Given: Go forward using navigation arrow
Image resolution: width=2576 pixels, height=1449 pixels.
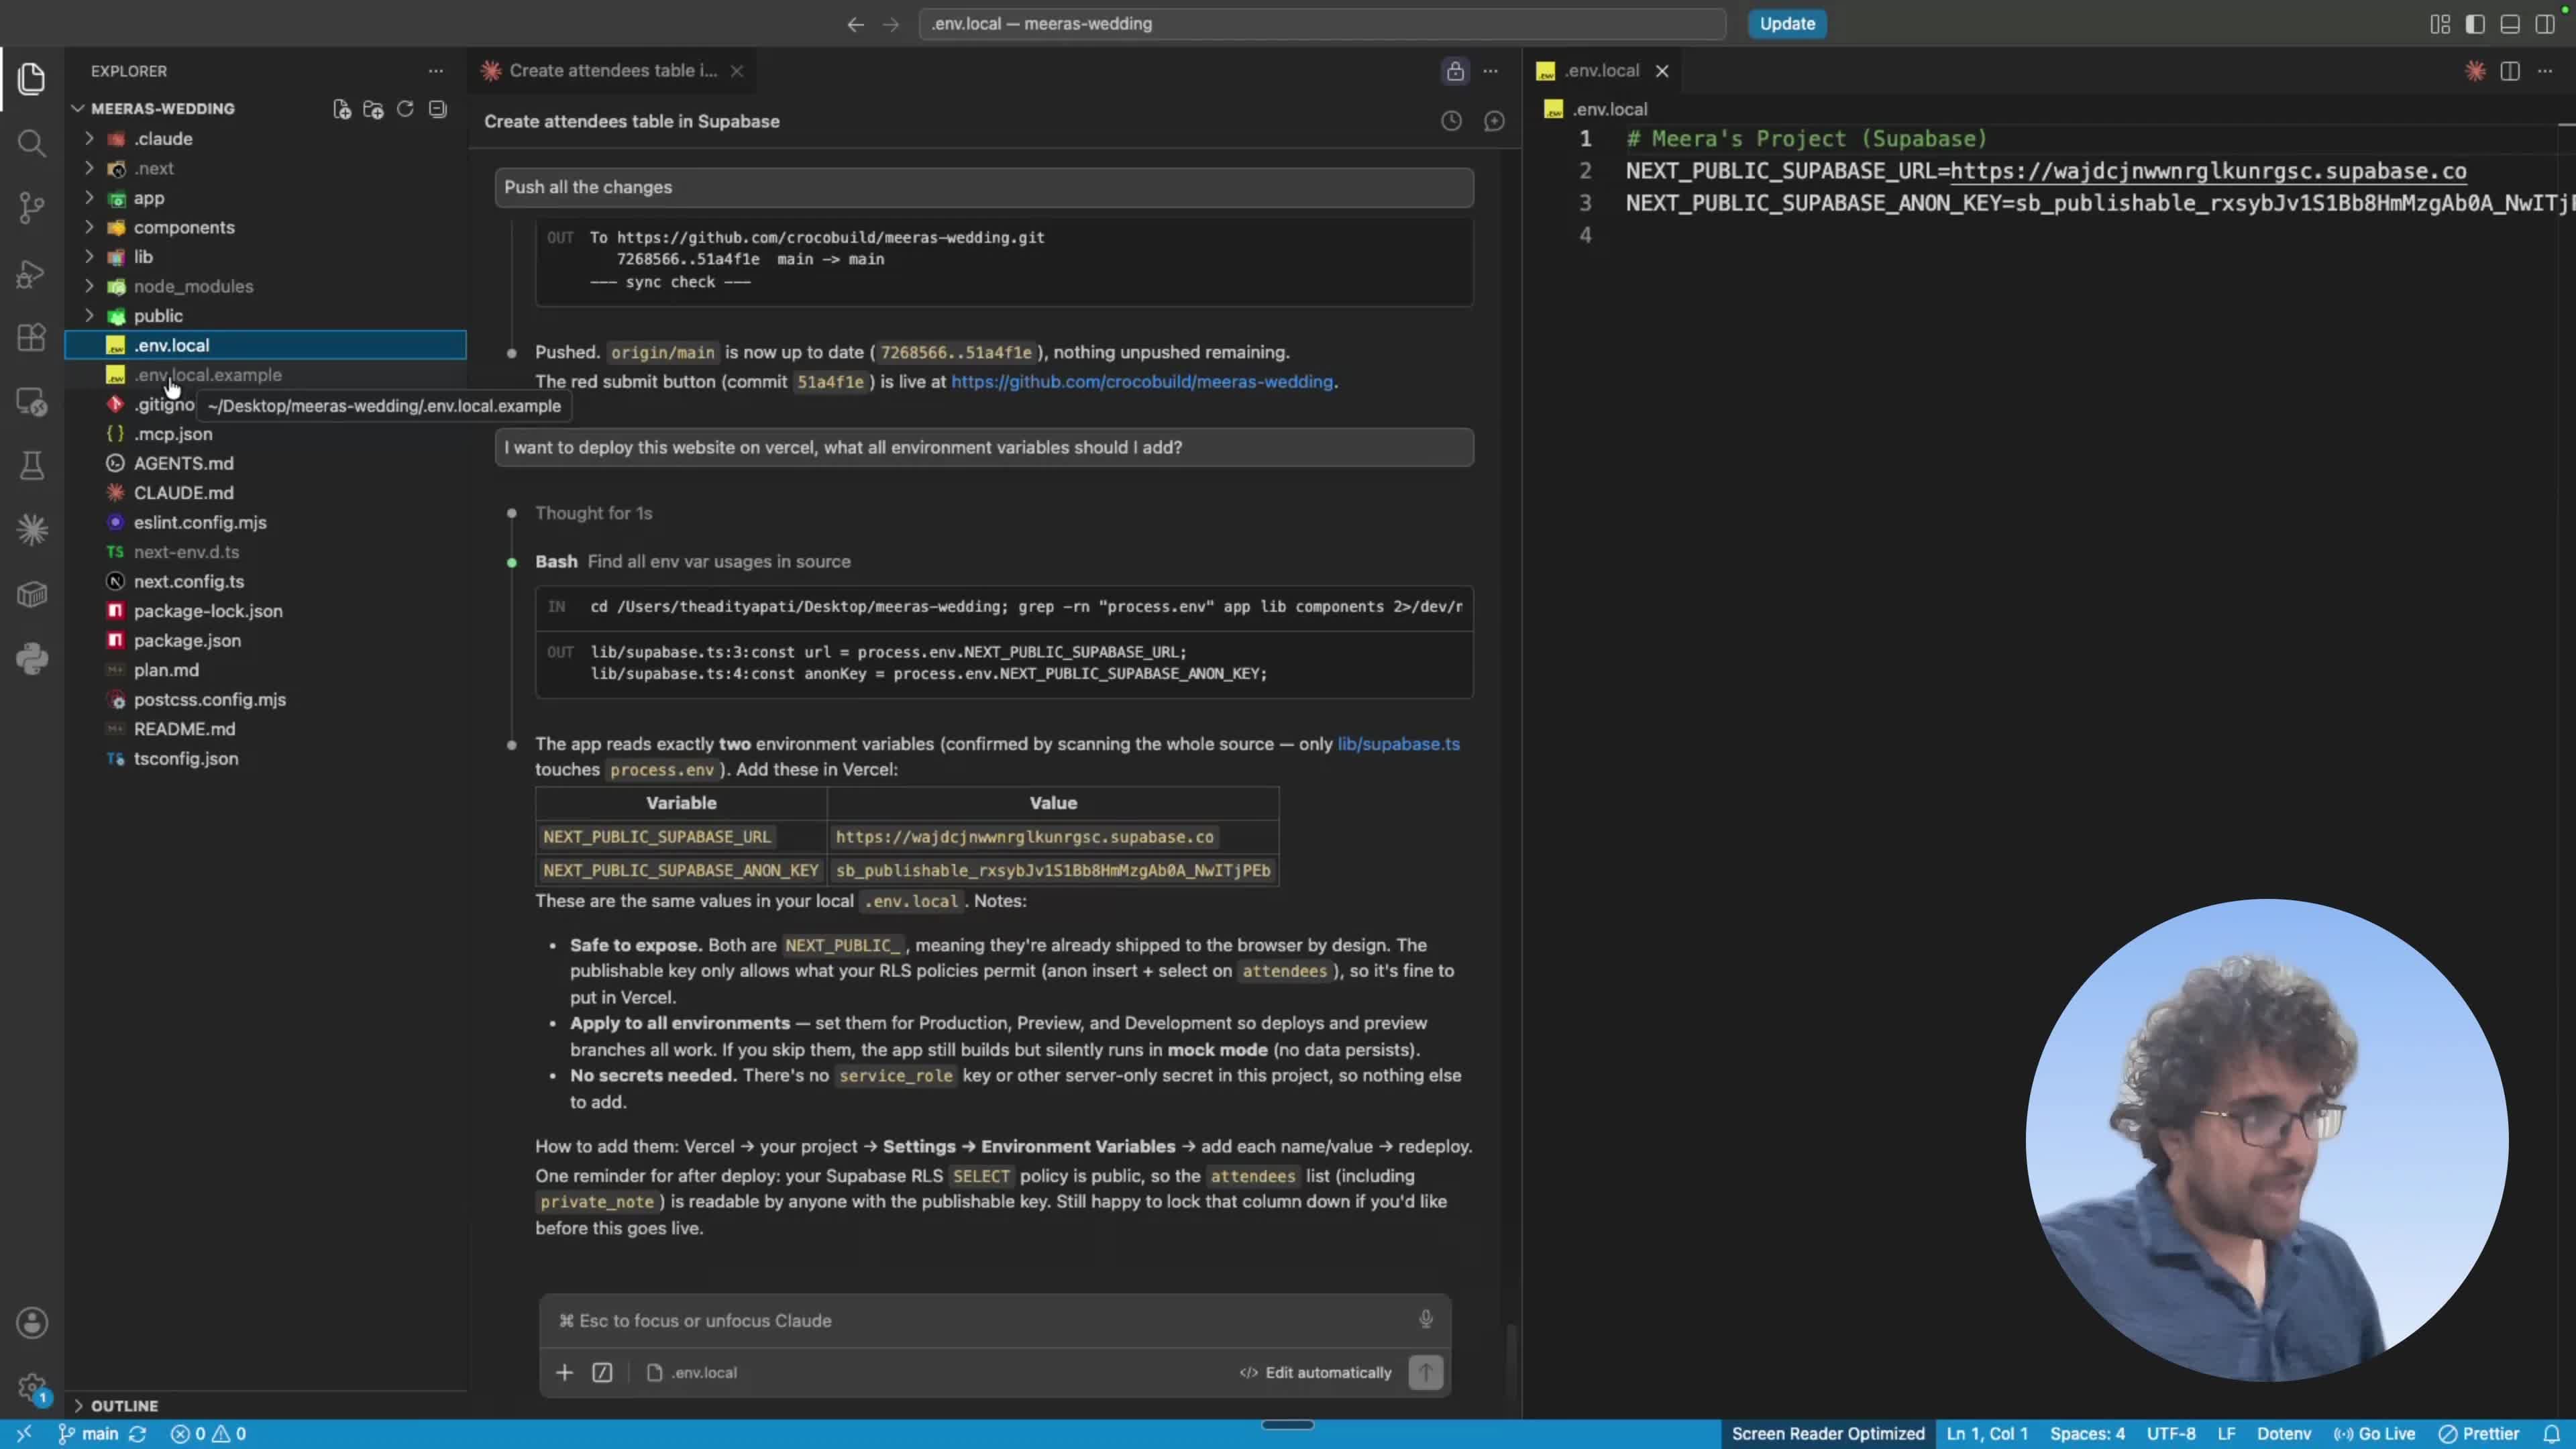Looking at the screenshot, I should (891, 24).
